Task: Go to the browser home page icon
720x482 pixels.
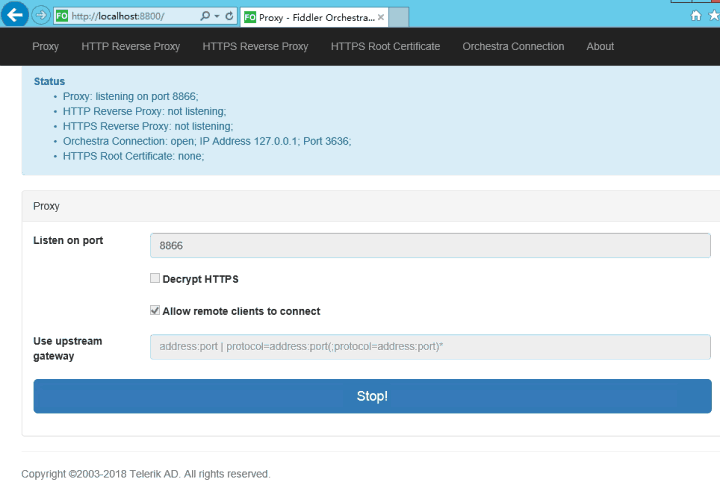Action: (696, 16)
